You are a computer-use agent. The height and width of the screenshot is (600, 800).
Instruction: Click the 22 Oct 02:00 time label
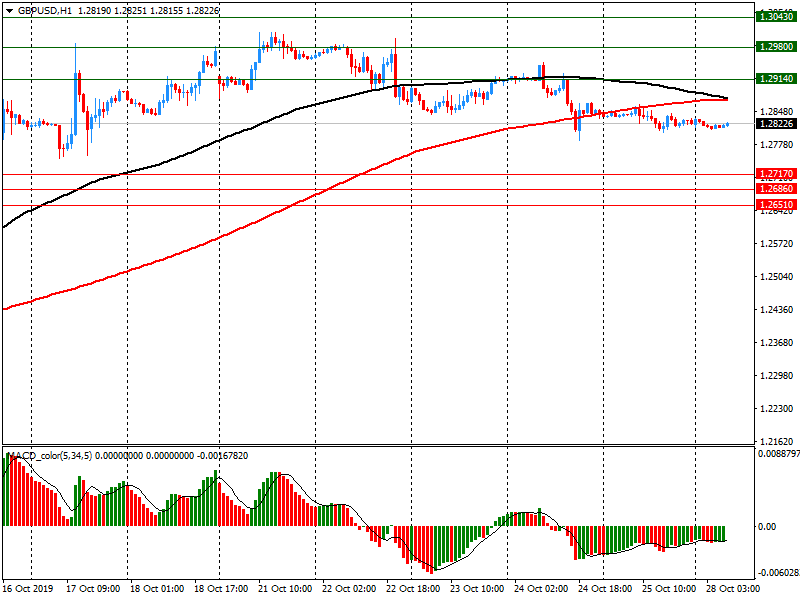(x=349, y=589)
